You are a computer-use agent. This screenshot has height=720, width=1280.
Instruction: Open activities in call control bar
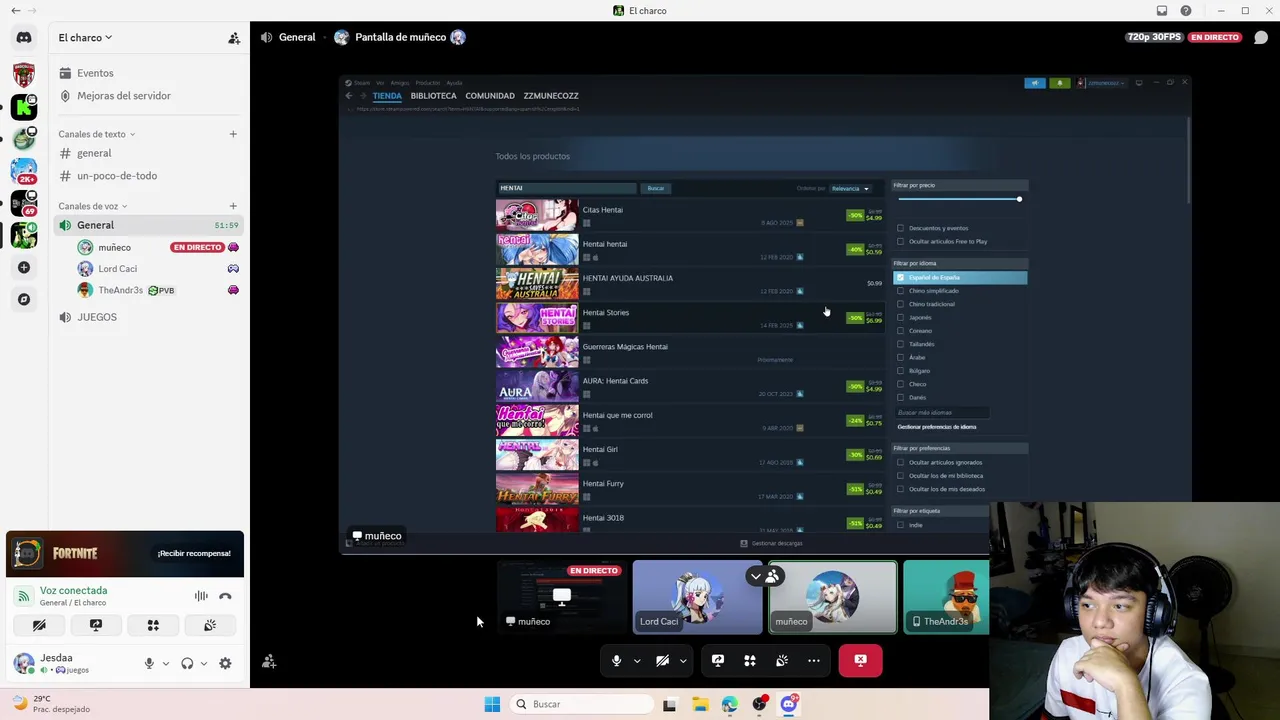750,660
